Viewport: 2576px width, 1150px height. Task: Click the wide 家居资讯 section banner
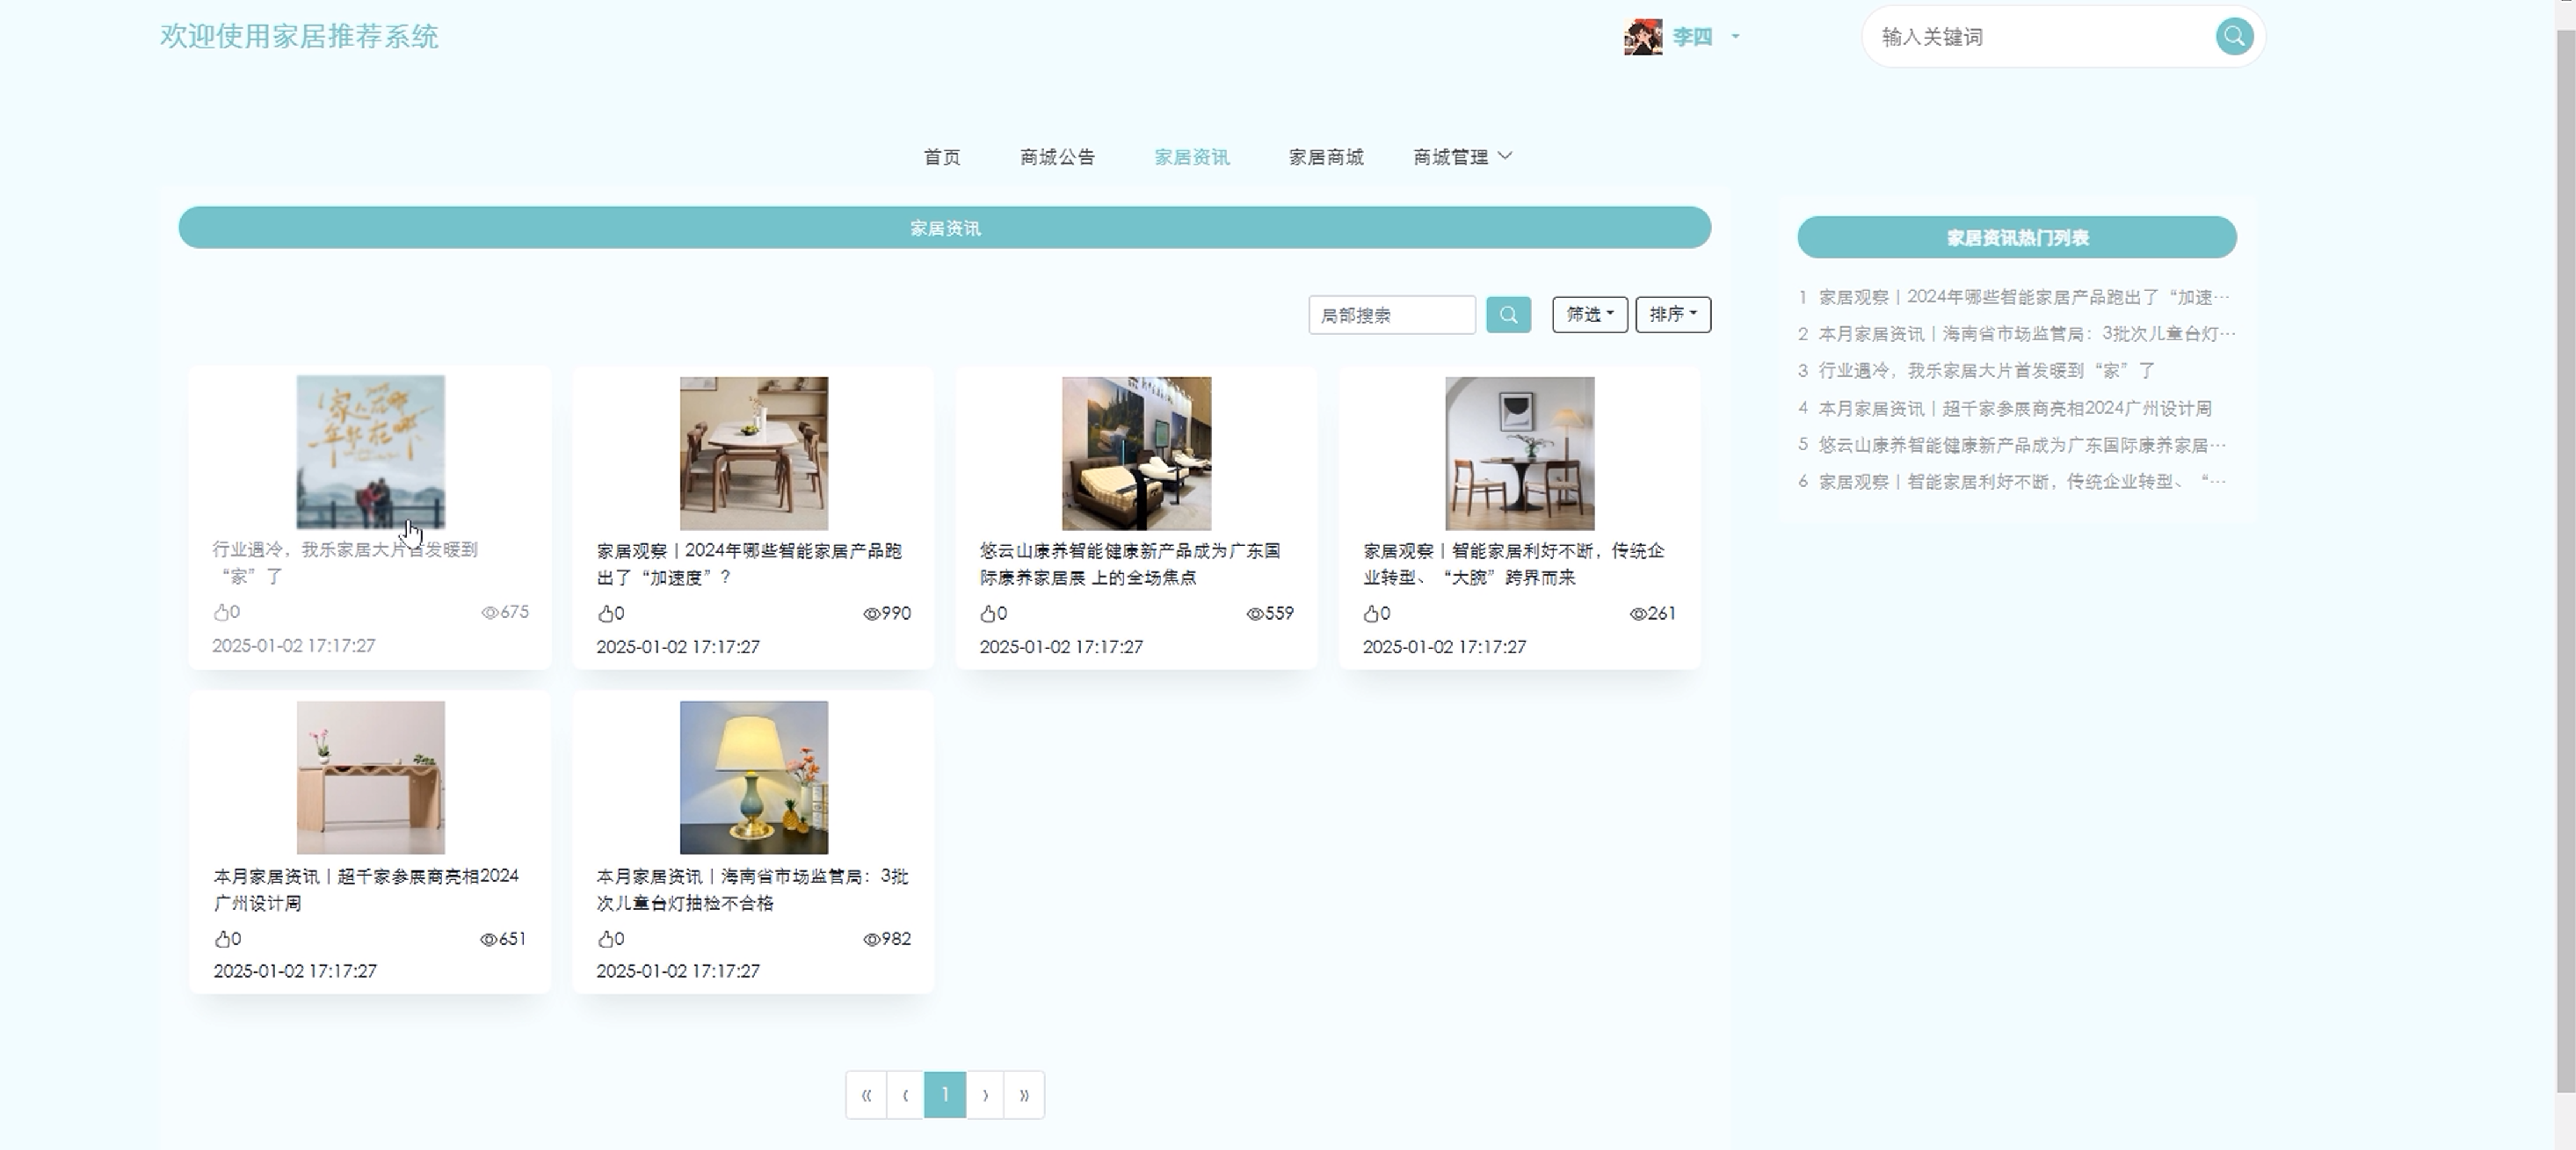tap(945, 228)
